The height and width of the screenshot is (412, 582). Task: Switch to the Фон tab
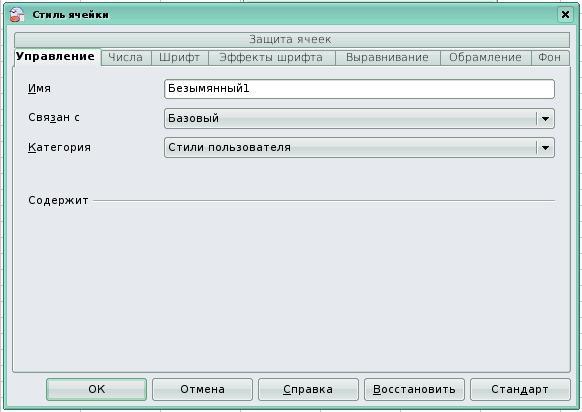tap(550, 58)
